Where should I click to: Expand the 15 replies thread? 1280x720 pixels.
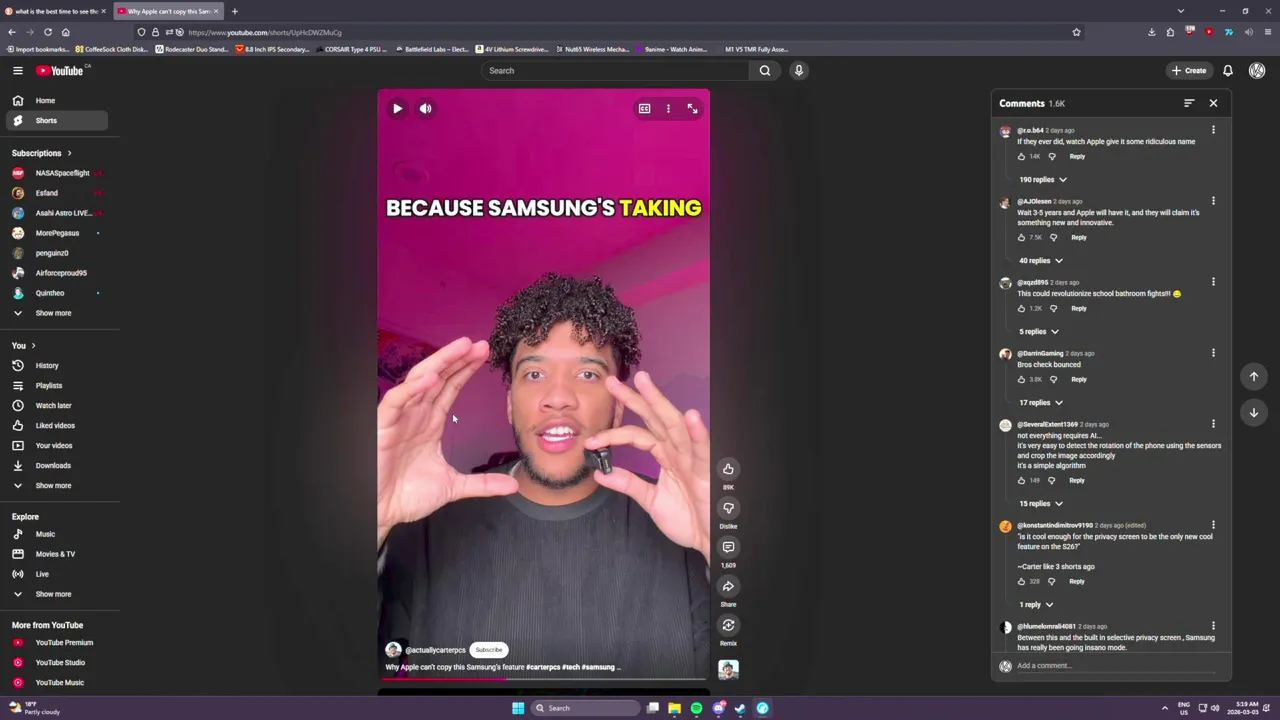[1041, 504]
